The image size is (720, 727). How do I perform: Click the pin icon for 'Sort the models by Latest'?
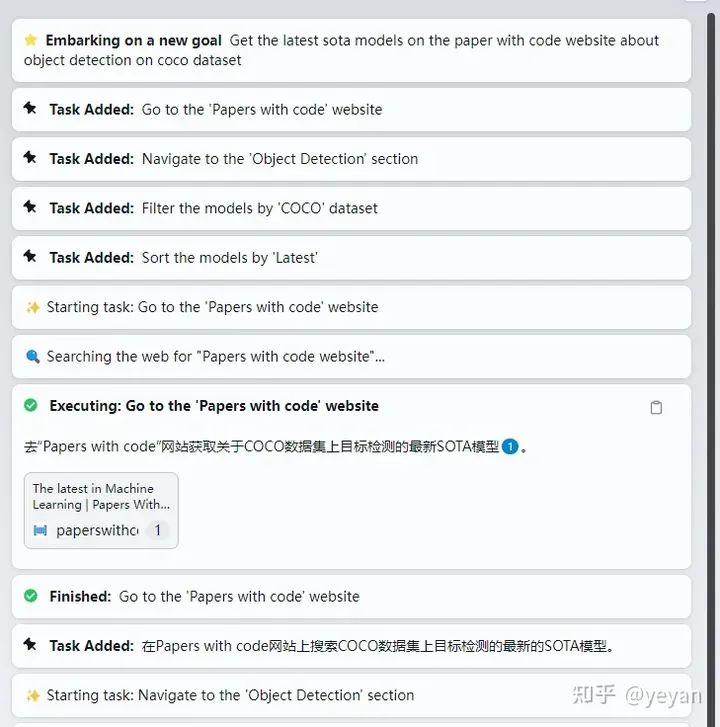[30, 256]
